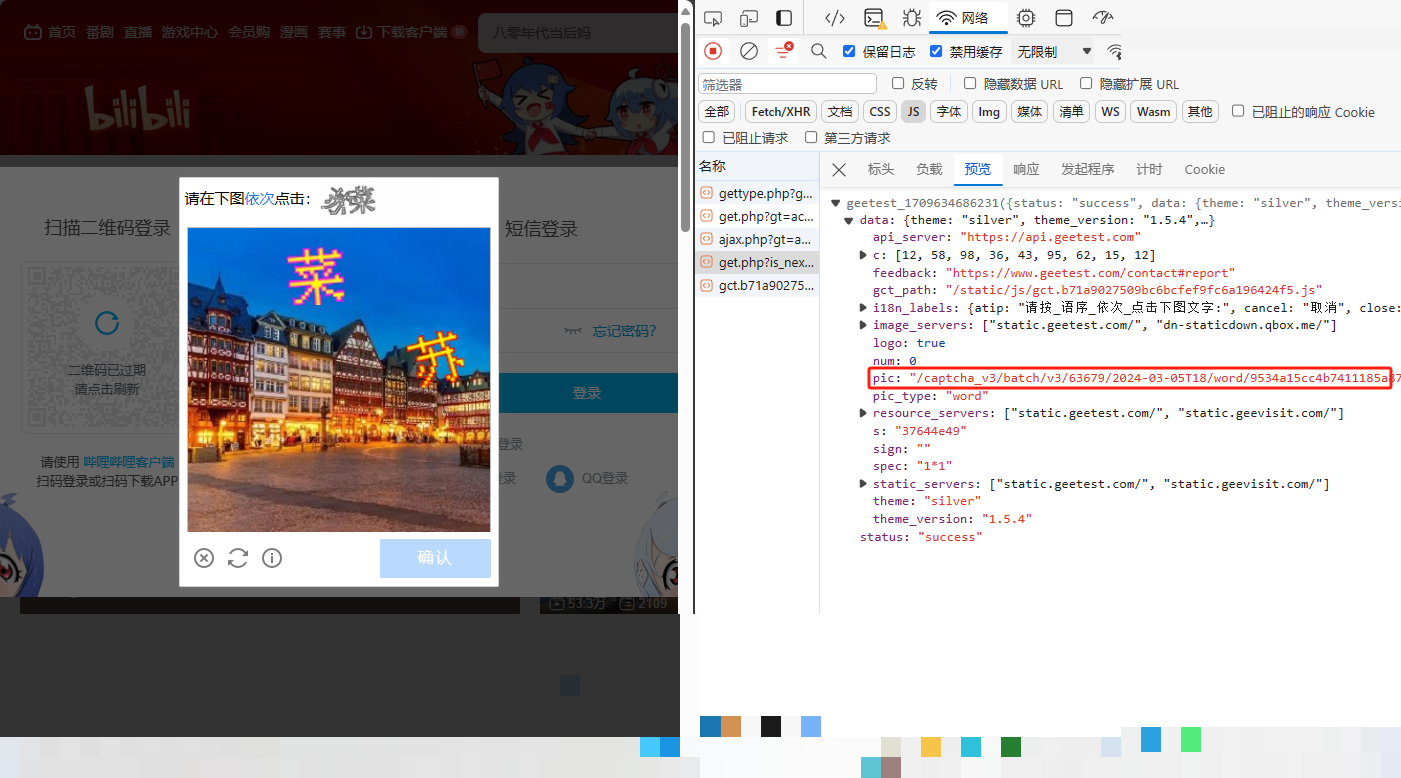Close the request details pane

839,170
